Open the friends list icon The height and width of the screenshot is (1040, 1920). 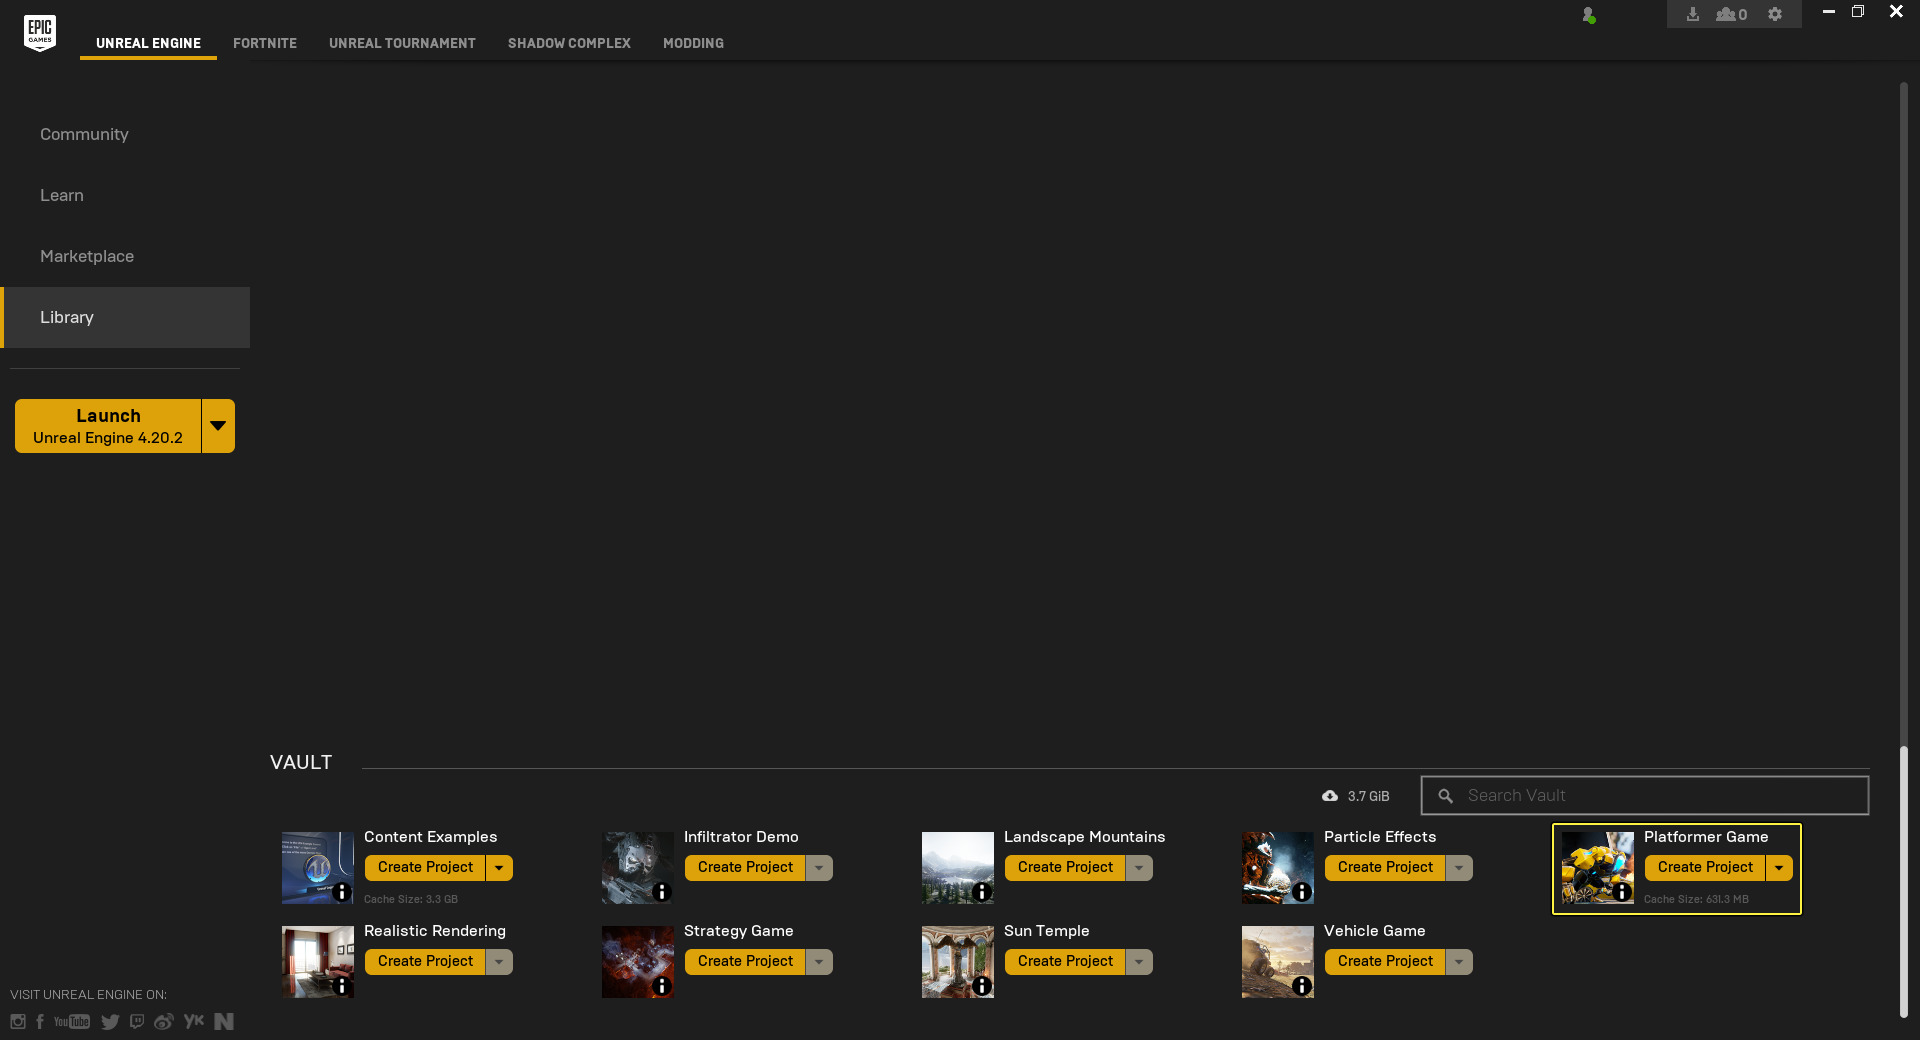(x=1731, y=14)
